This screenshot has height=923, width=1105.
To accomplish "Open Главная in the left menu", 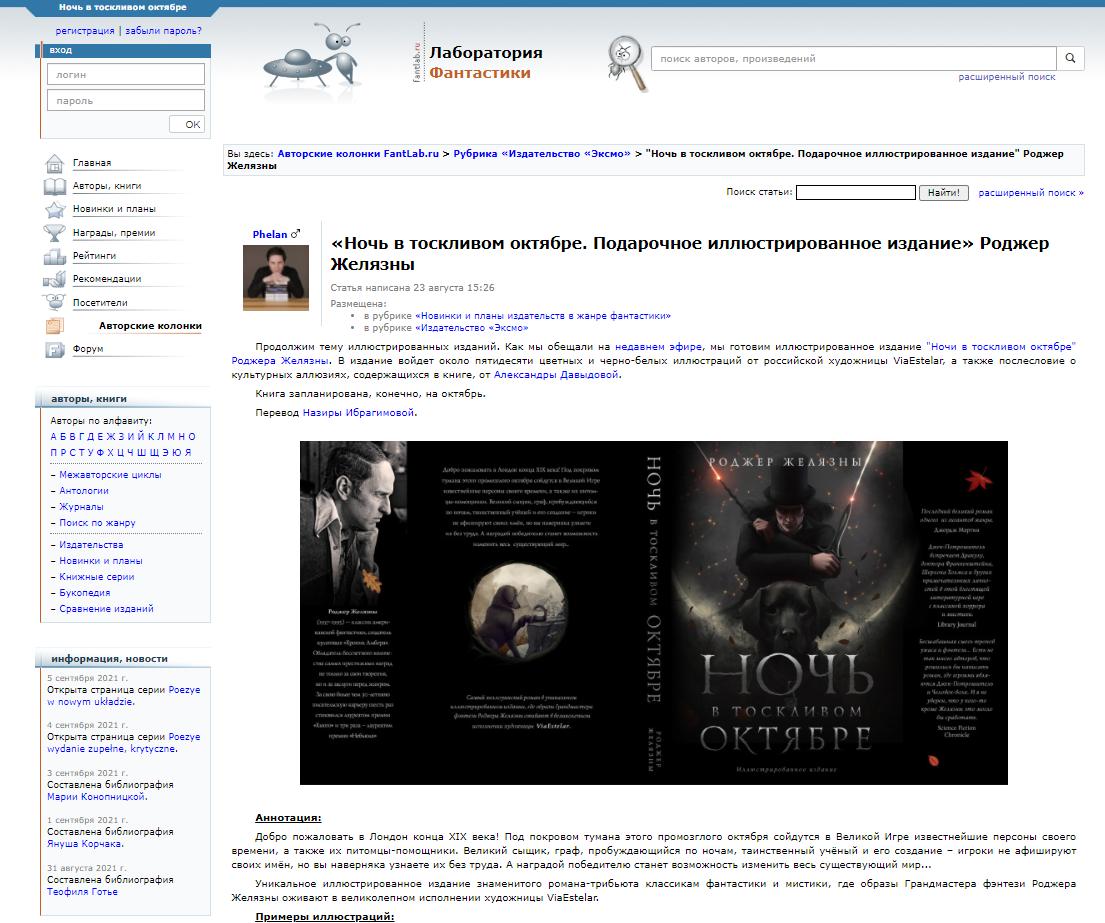I will 92,163.
